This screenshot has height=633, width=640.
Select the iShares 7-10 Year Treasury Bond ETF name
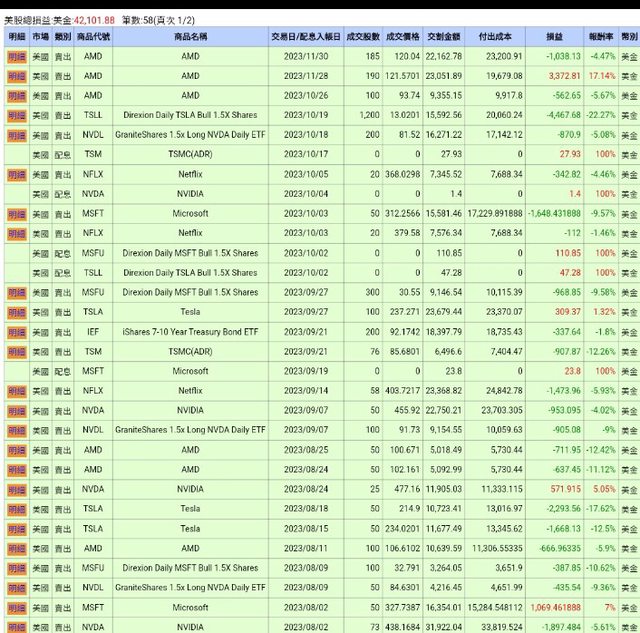coord(190,331)
